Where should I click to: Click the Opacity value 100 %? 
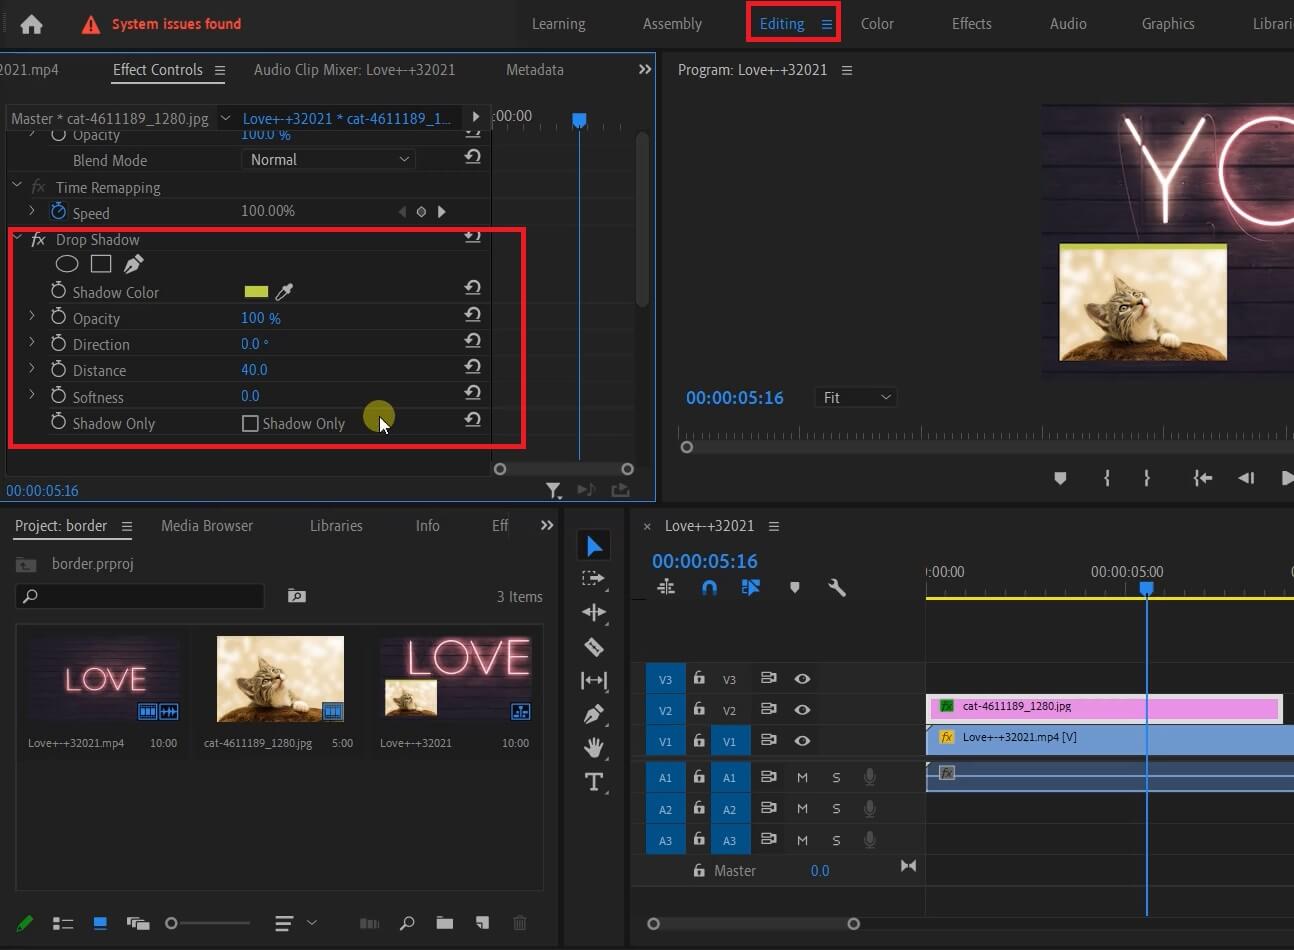[260, 317]
